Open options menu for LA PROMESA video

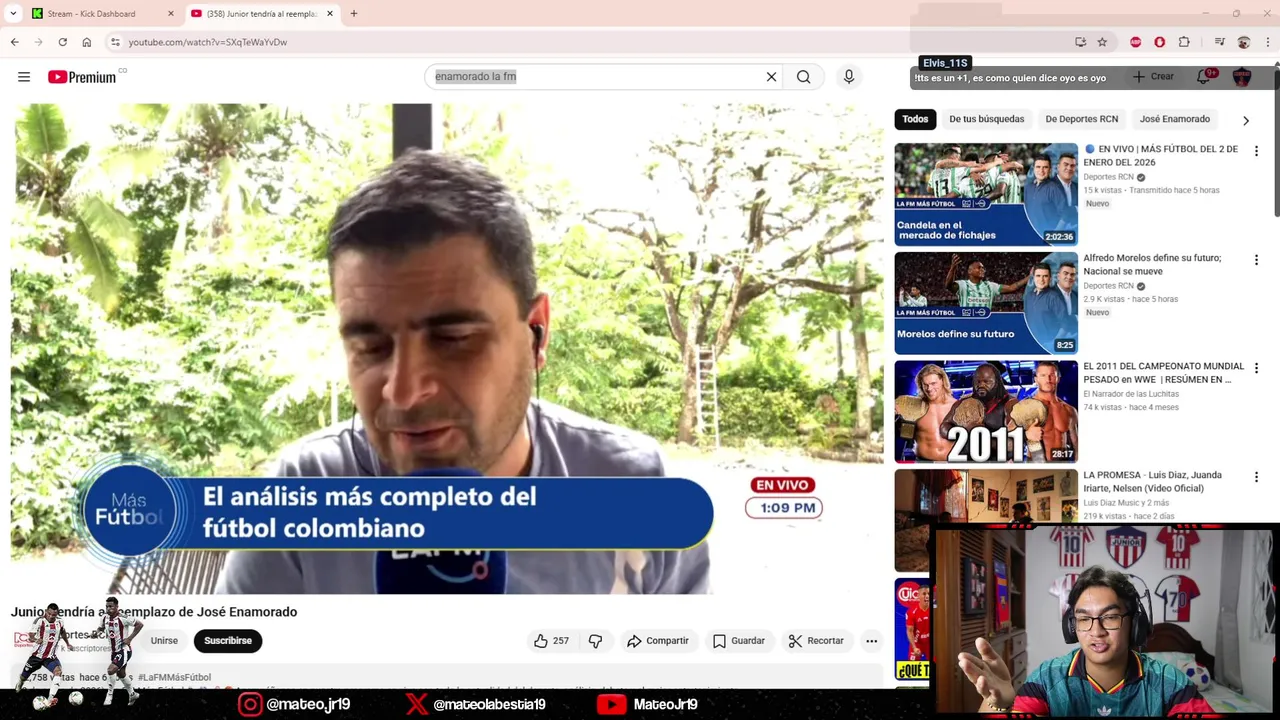click(x=1256, y=477)
